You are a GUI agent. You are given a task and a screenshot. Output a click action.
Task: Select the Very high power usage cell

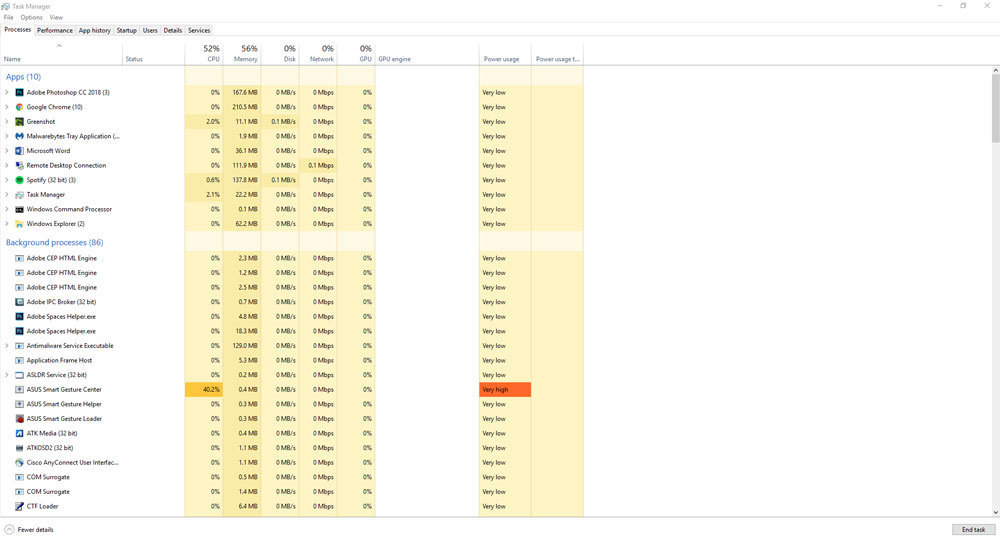504,390
